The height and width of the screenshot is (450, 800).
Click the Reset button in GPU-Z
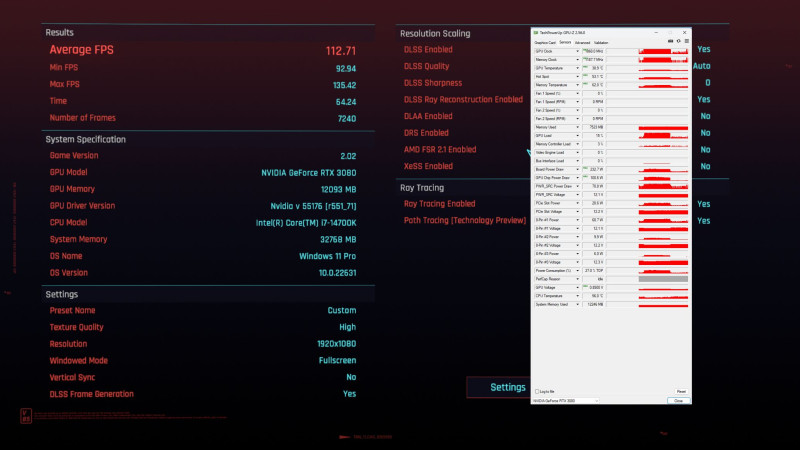(x=681, y=391)
